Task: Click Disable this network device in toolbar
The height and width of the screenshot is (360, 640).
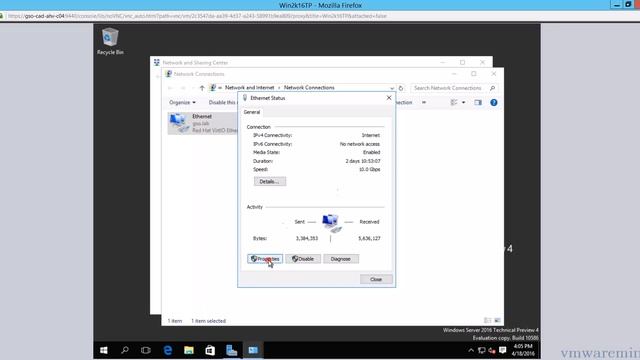Action: [222, 102]
